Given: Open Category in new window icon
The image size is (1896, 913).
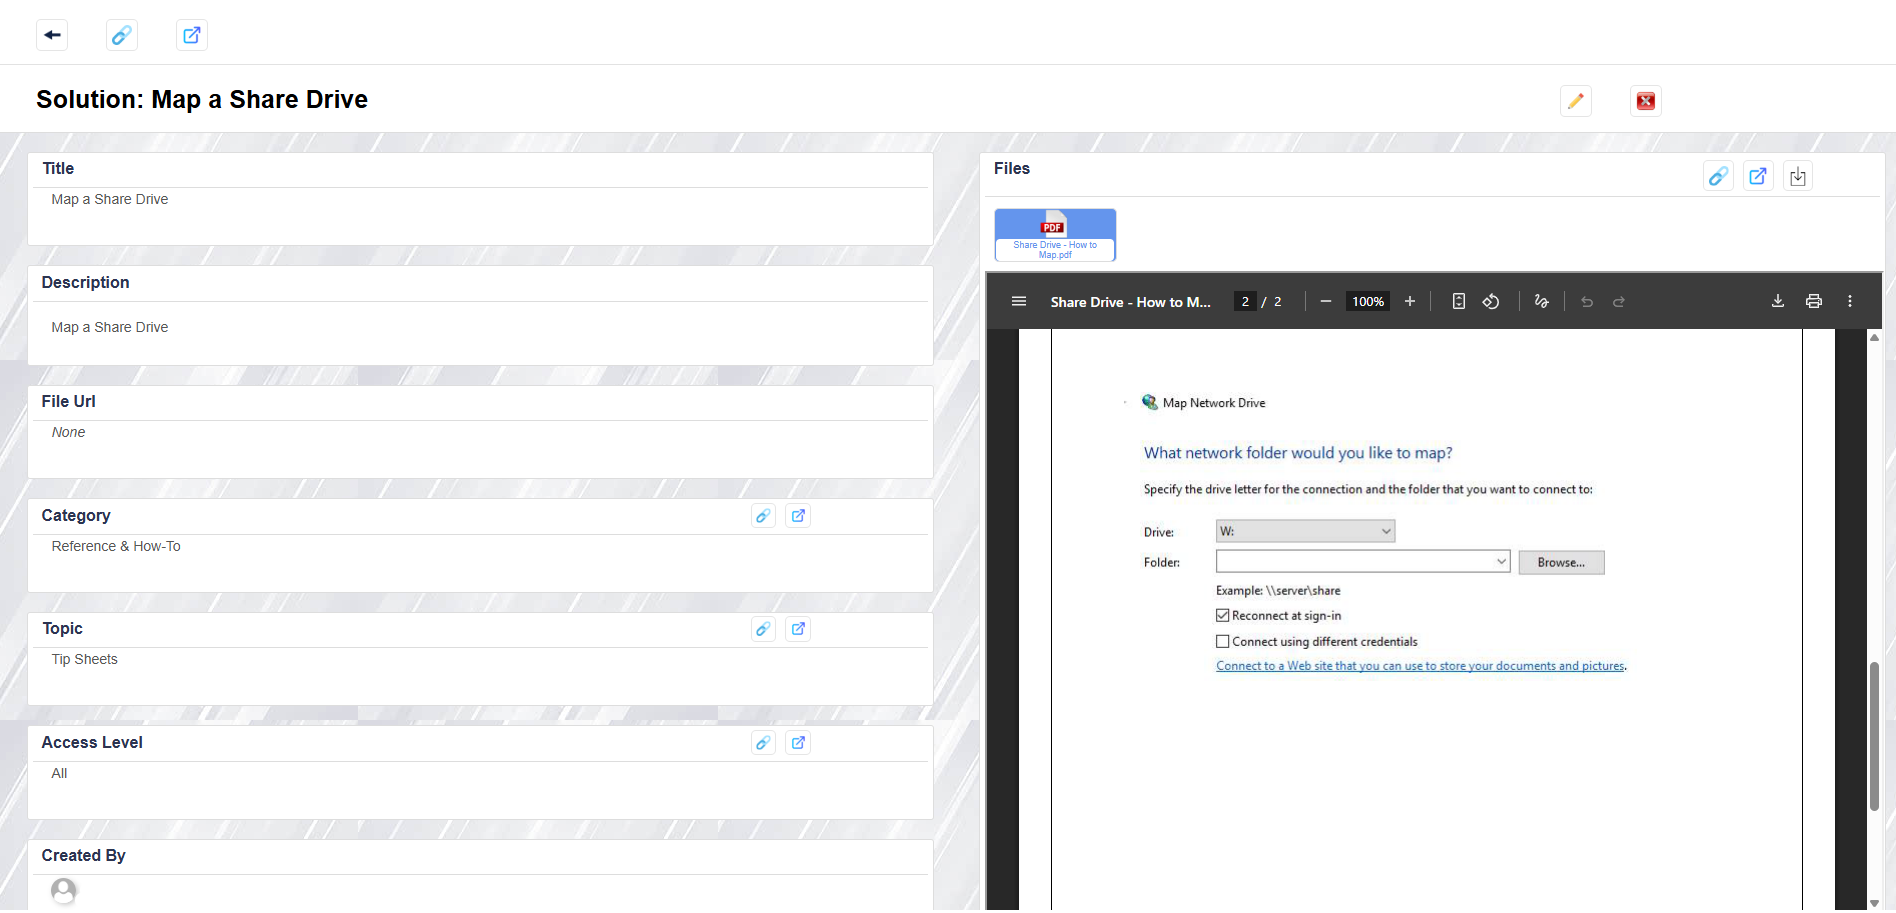Looking at the screenshot, I should pyautogui.click(x=798, y=516).
